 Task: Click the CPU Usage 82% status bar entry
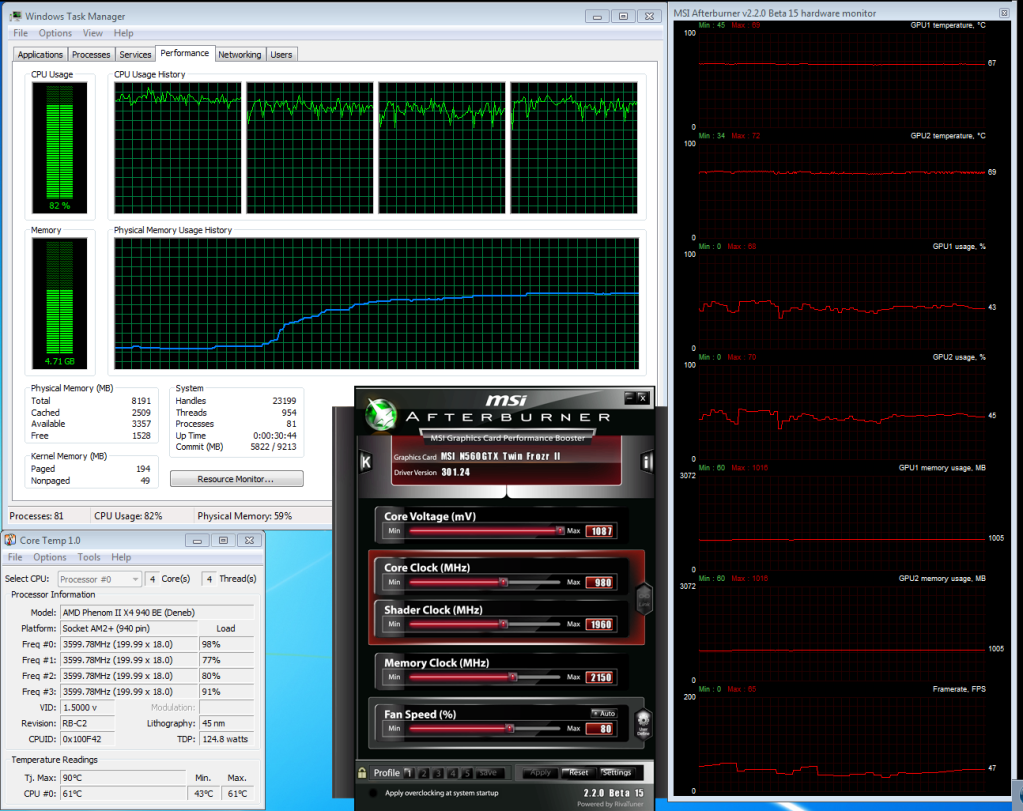tap(129, 516)
